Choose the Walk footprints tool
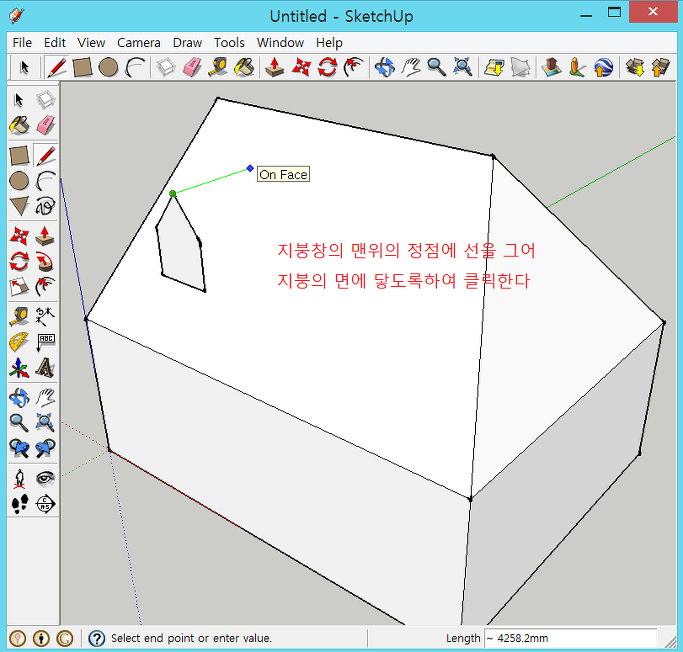The image size is (683, 652). [19, 504]
